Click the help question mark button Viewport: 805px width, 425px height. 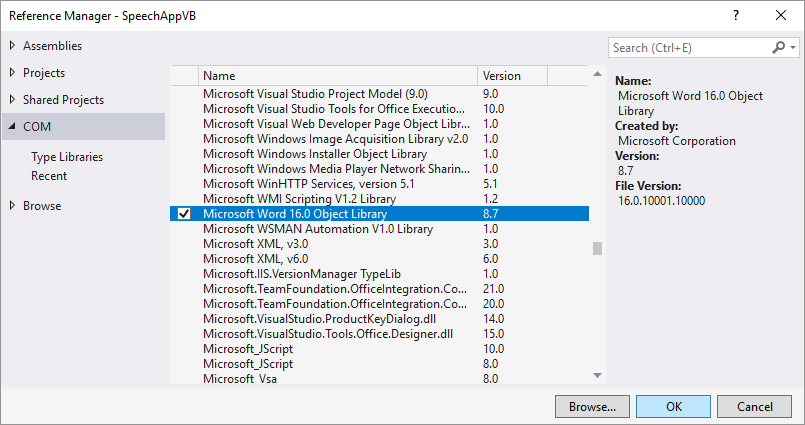(x=736, y=15)
